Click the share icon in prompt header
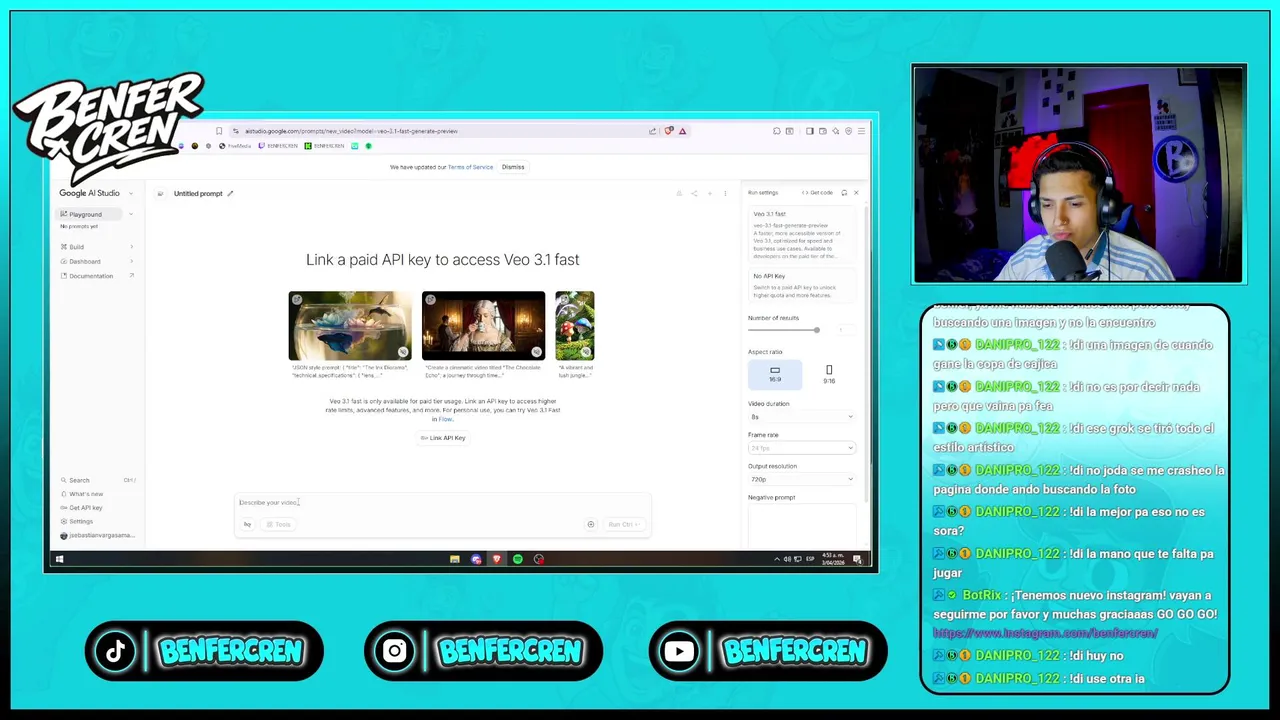 point(694,193)
